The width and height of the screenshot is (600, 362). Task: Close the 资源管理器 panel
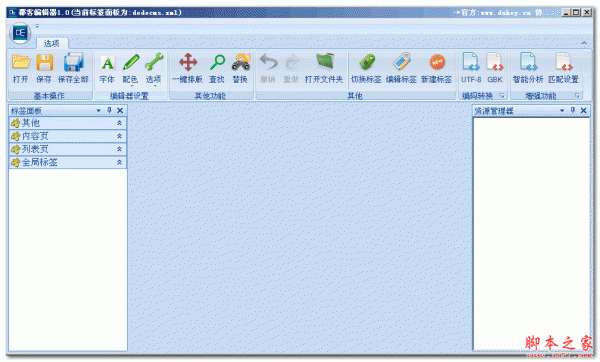point(584,111)
